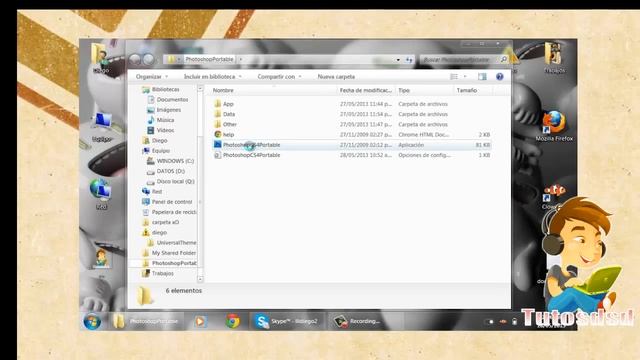
Task: Select My Shared Folder in sidebar
Action: point(169,253)
